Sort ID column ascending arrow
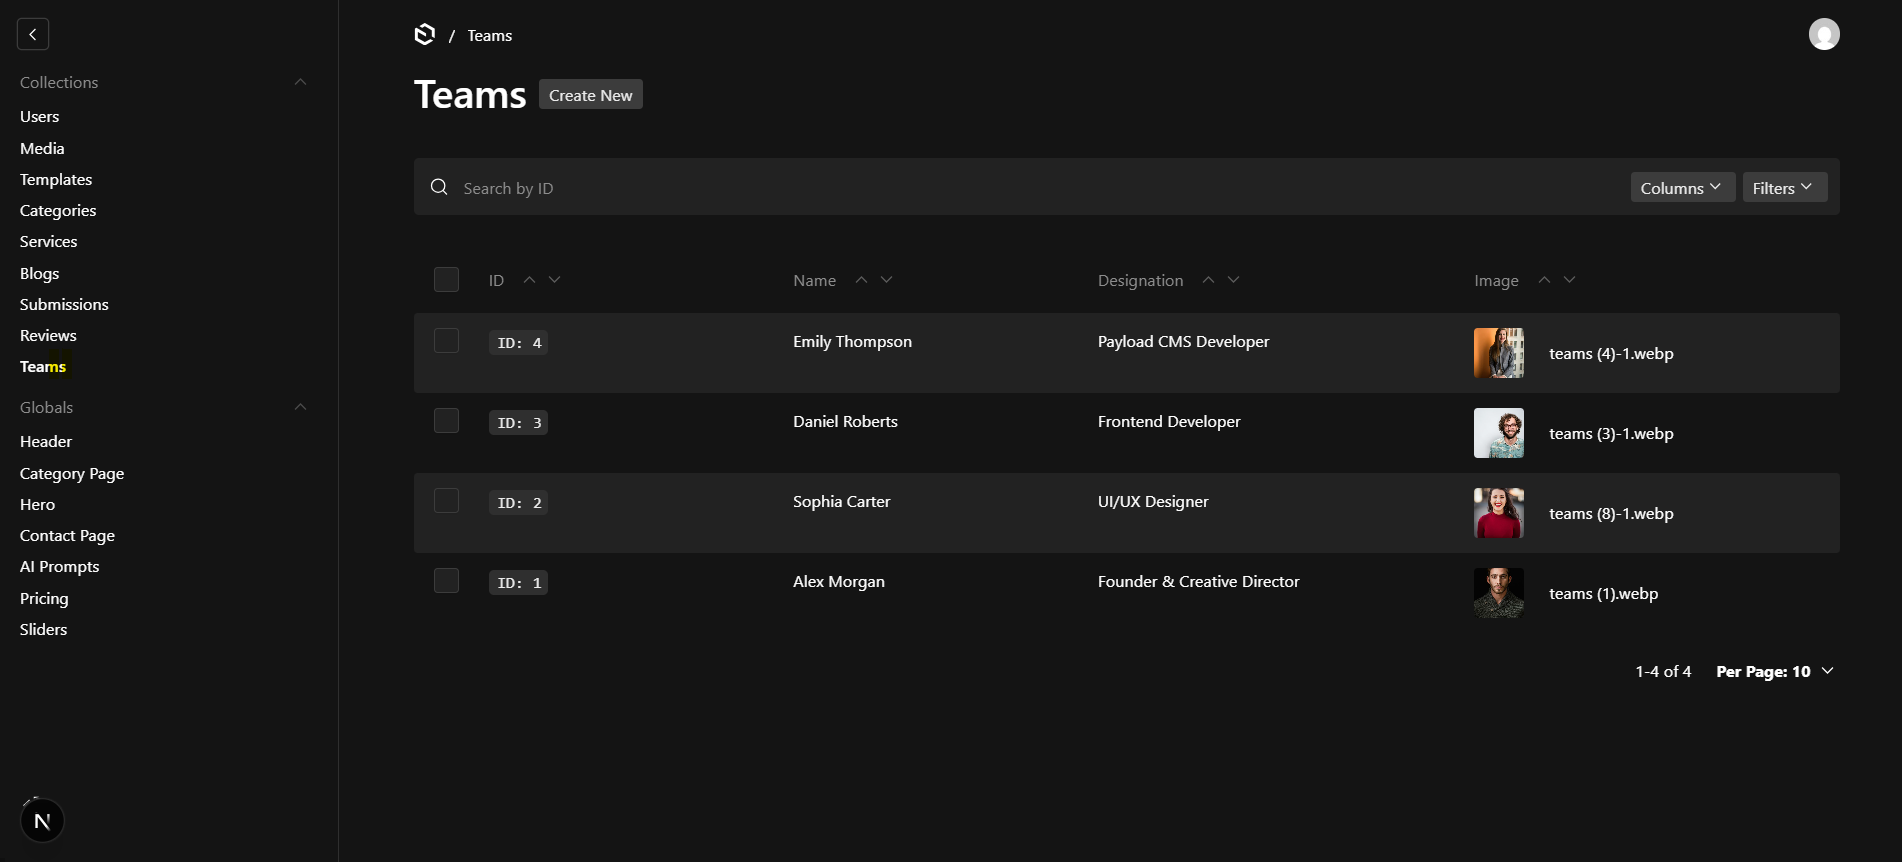This screenshot has width=1902, height=862. (x=529, y=280)
